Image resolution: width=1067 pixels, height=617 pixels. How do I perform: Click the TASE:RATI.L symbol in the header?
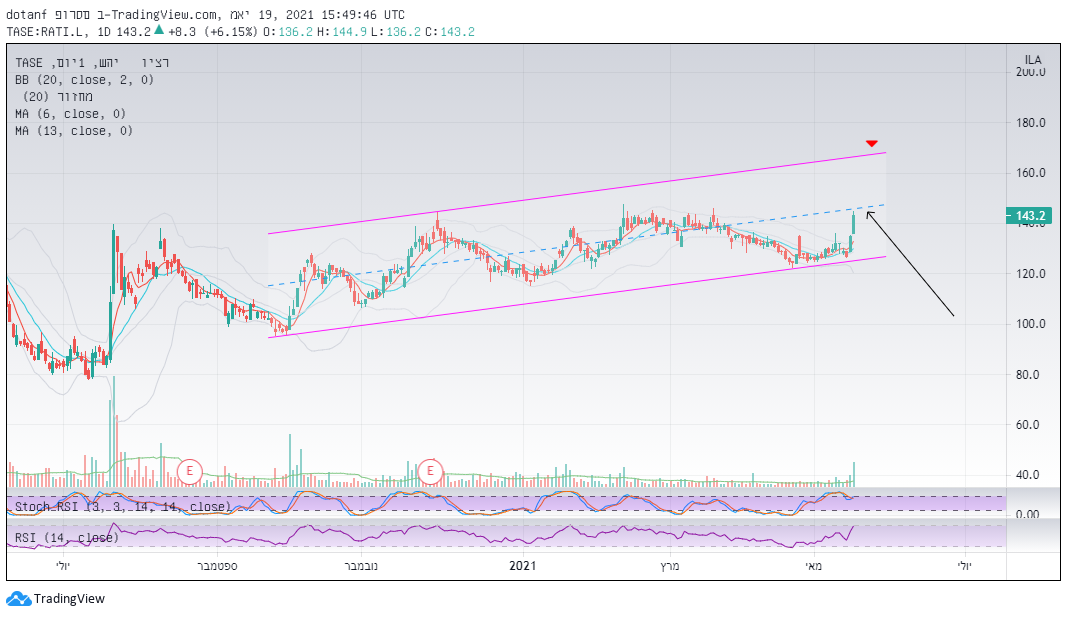point(47,31)
